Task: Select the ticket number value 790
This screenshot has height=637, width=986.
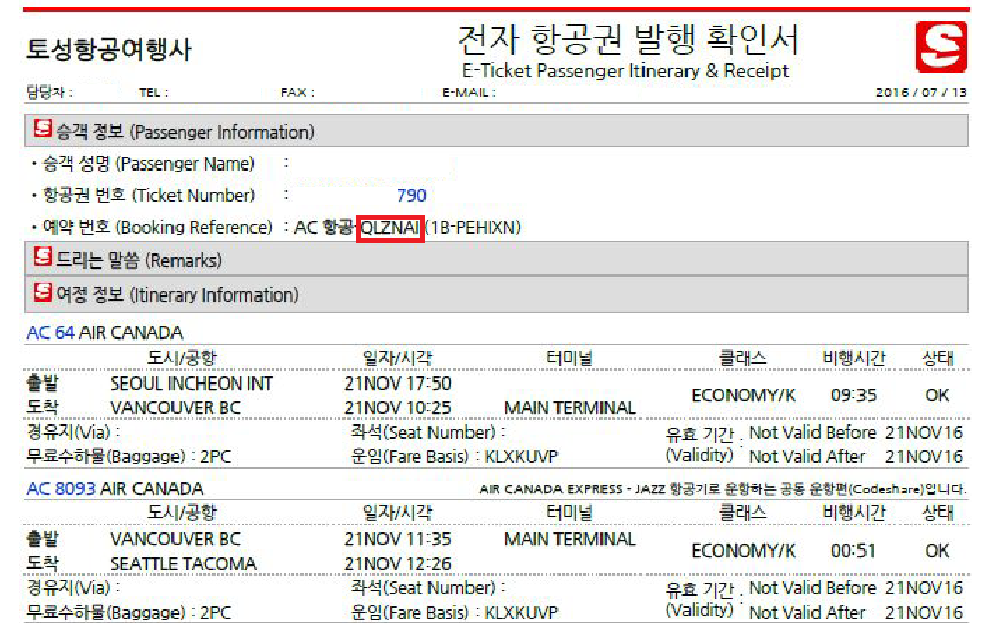Action: pyautogui.click(x=412, y=196)
